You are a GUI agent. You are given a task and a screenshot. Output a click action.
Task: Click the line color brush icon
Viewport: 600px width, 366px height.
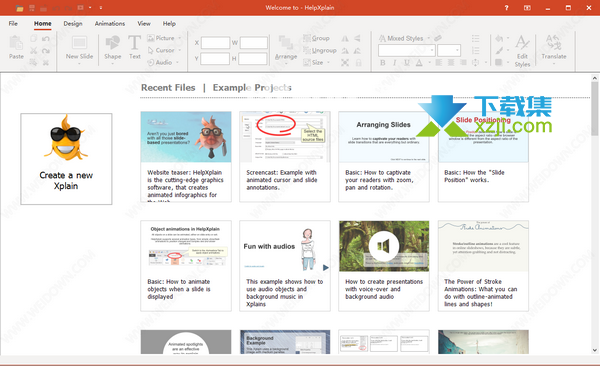[x=499, y=51]
